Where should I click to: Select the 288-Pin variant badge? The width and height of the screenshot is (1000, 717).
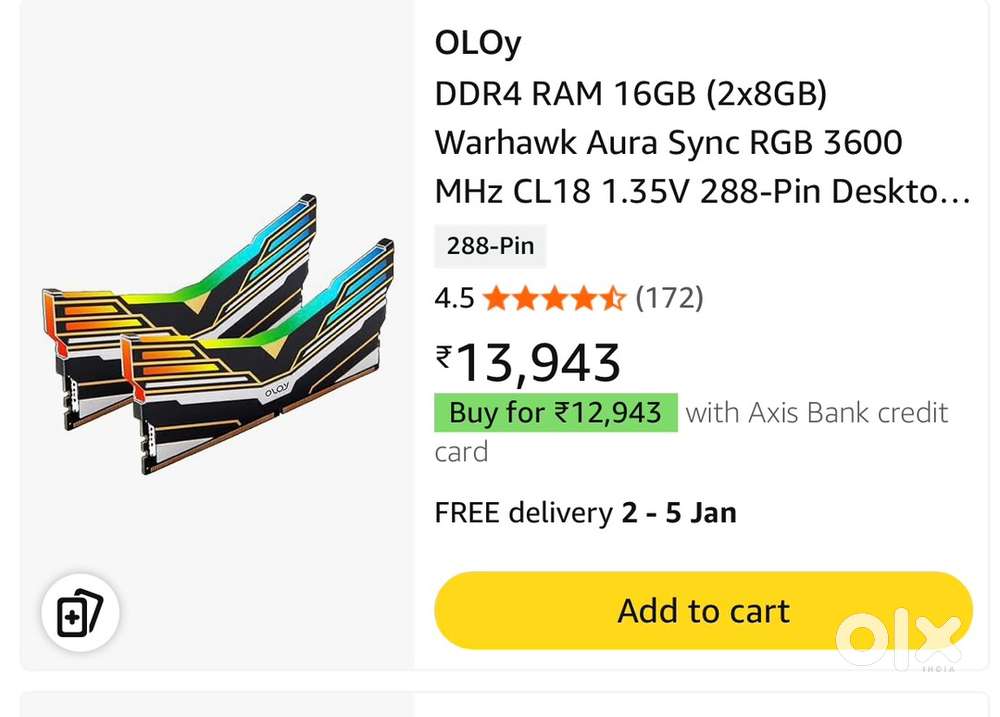coord(490,246)
